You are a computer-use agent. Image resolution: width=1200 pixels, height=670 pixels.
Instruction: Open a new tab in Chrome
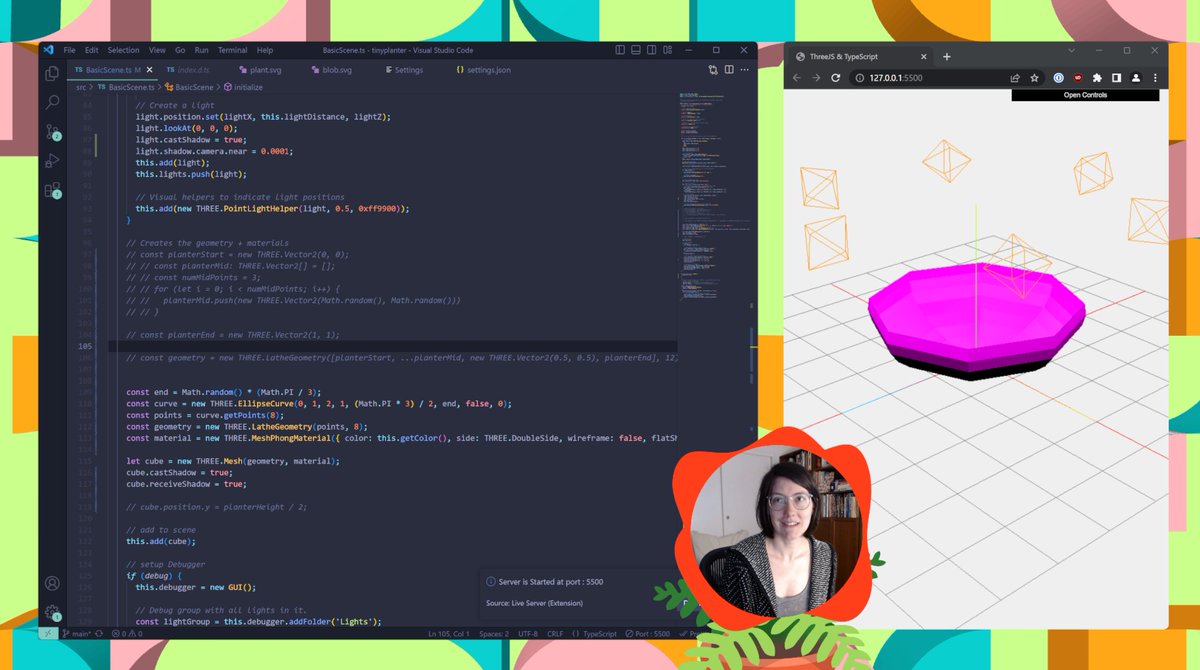point(946,57)
